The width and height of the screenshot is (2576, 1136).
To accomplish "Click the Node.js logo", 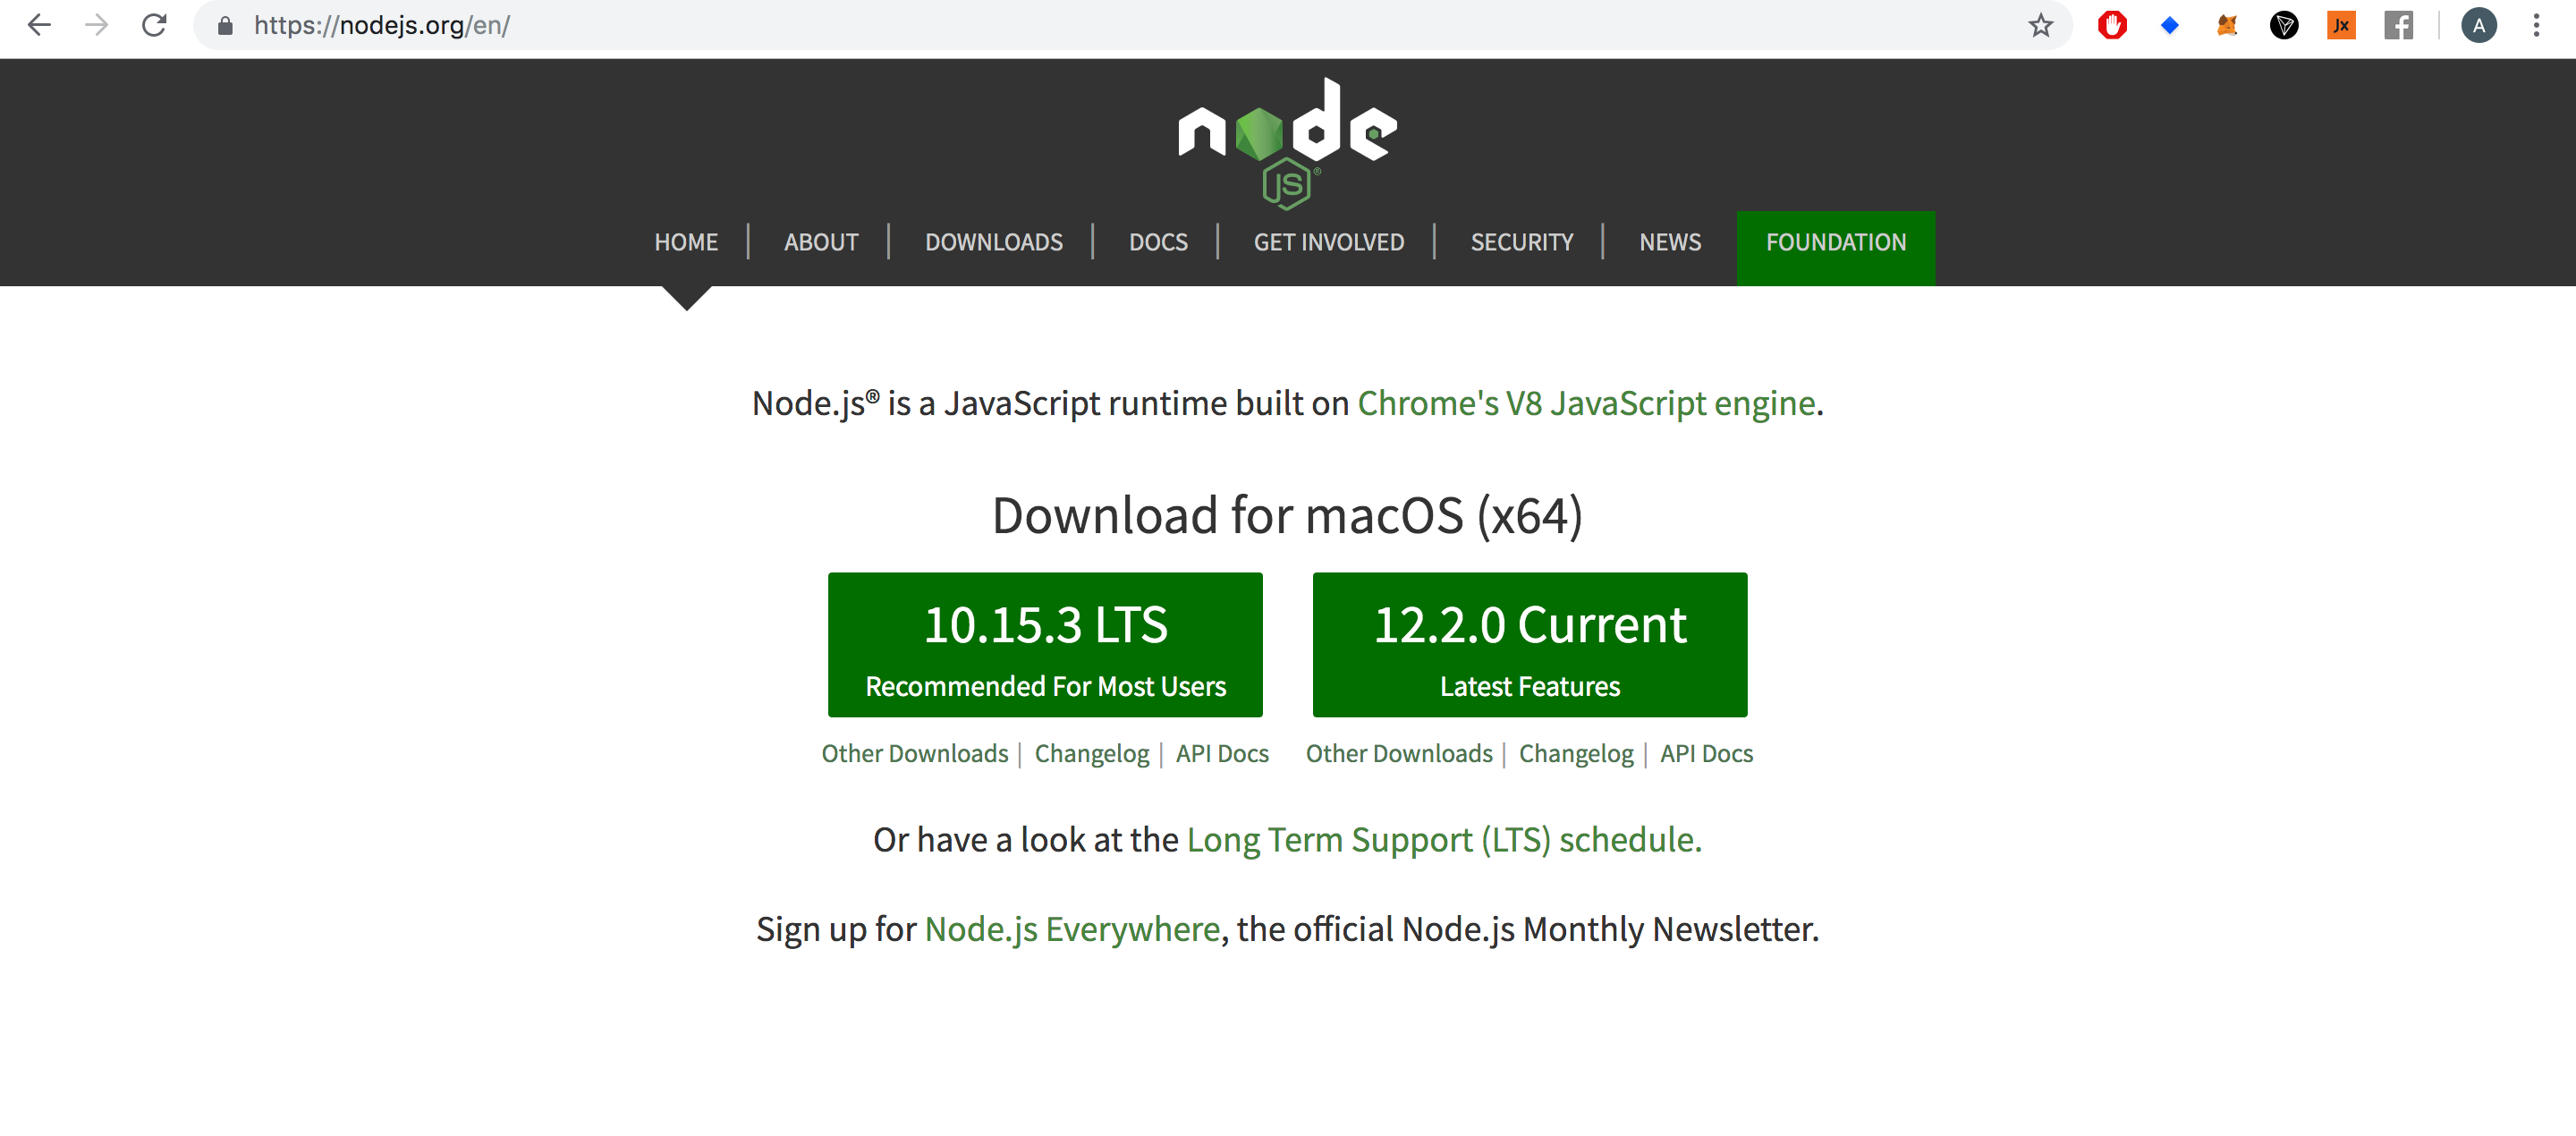I will [1288, 143].
